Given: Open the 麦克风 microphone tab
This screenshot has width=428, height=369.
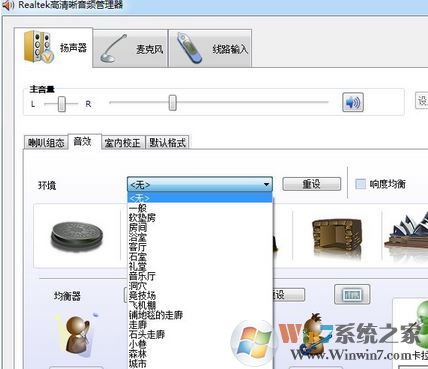Looking at the screenshot, I should tap(130, 49).
